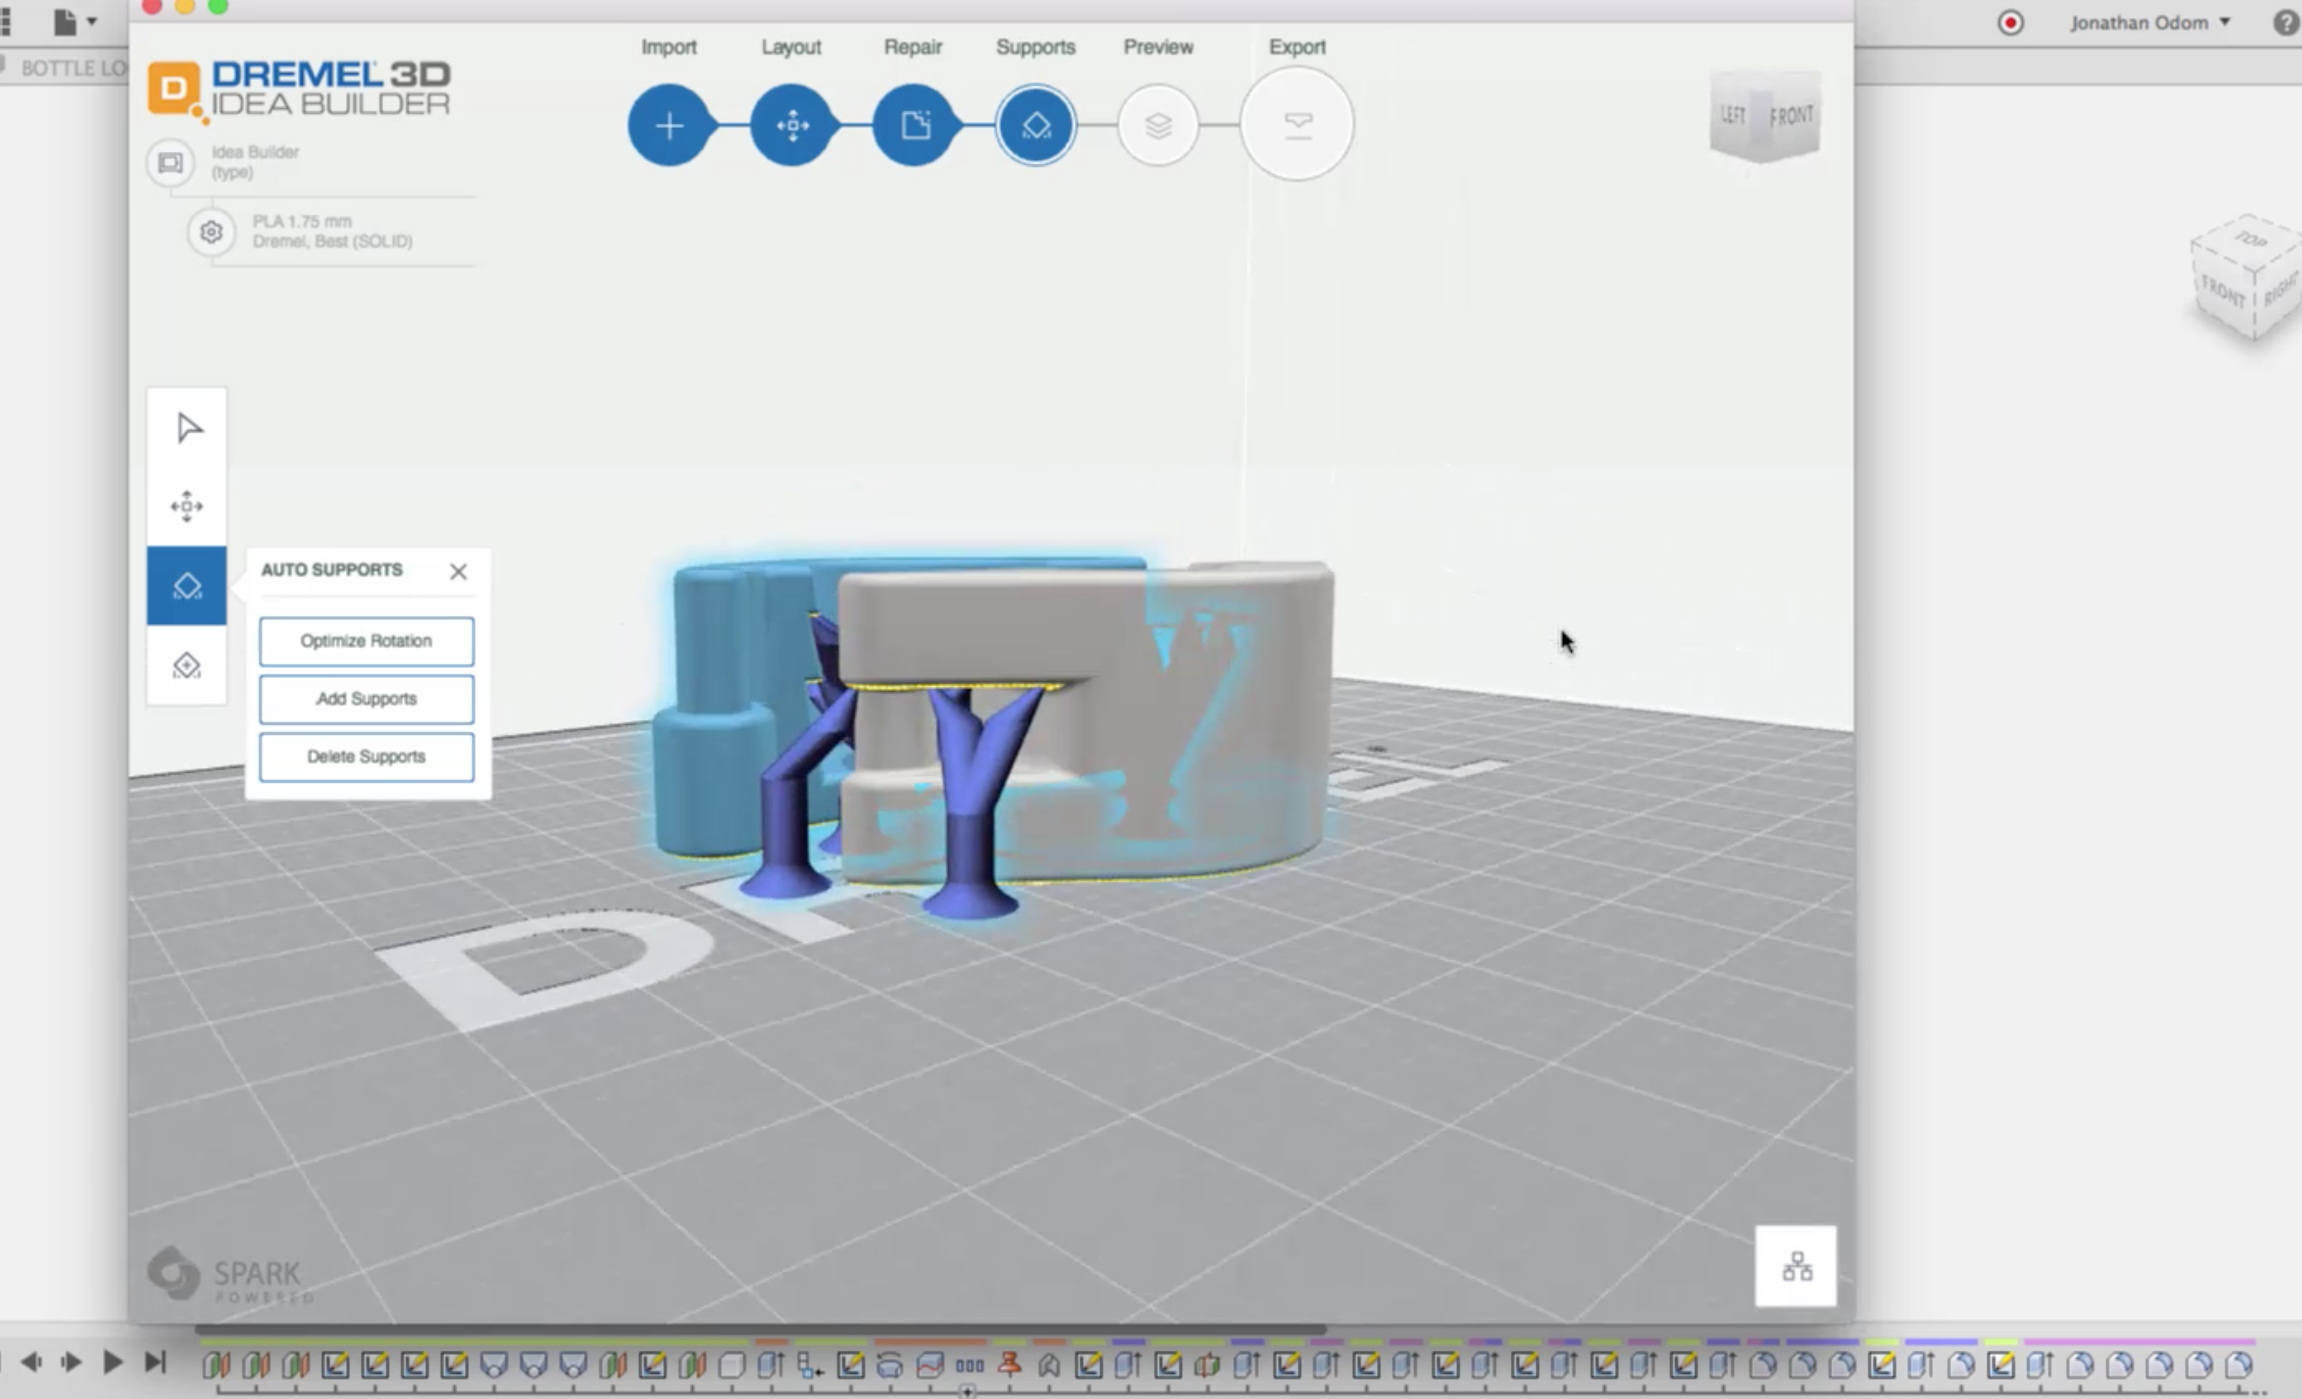The height and width of the screenshot is (1399, 2302).
Task: Pick the move tool in left toolbar
Action: [187, 506]
